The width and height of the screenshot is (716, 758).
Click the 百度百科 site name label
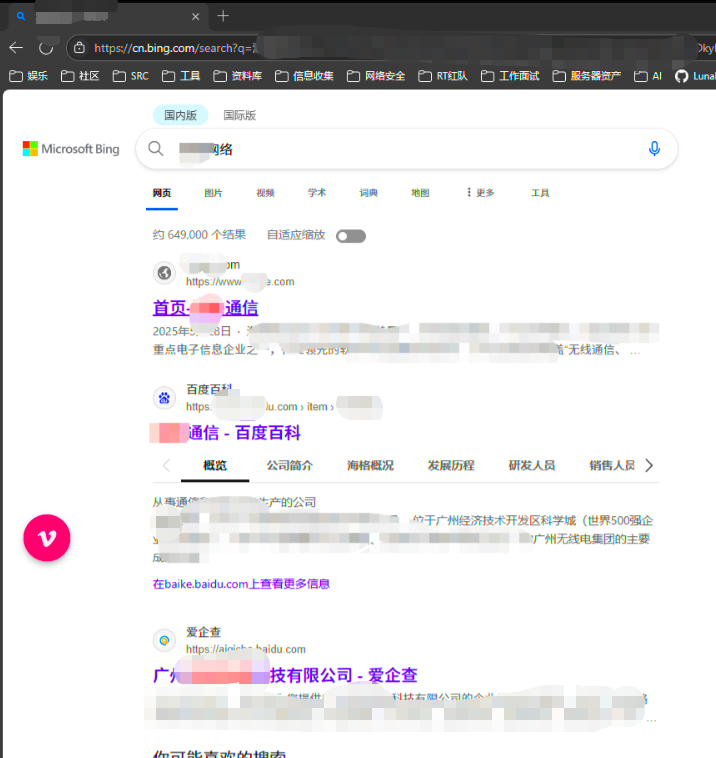point(209,389)
